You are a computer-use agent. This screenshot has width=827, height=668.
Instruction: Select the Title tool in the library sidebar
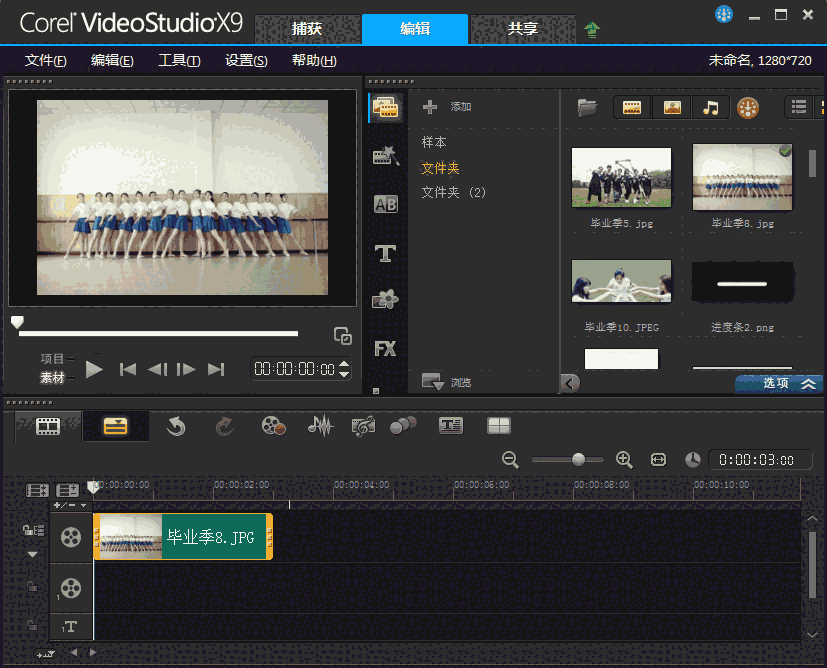tap(386, 253)
